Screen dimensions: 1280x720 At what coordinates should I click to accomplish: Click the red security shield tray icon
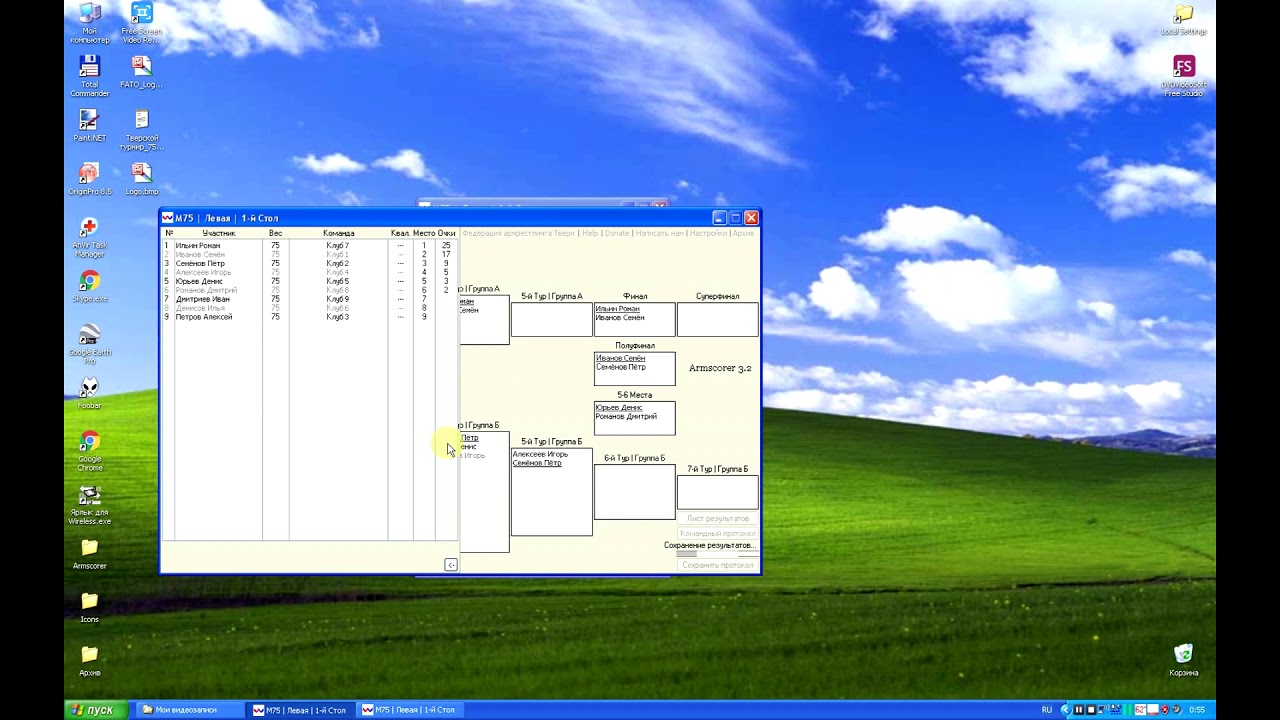(1163, 710)
